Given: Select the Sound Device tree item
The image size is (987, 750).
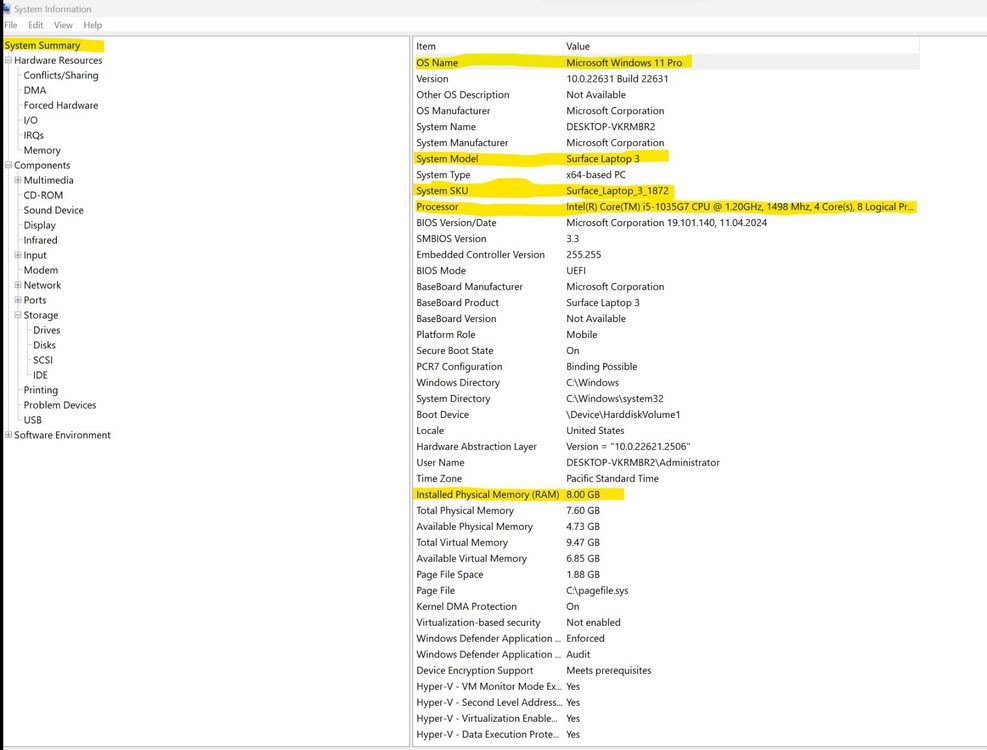Looking at the screenshot, I should [x=54, y=210].
